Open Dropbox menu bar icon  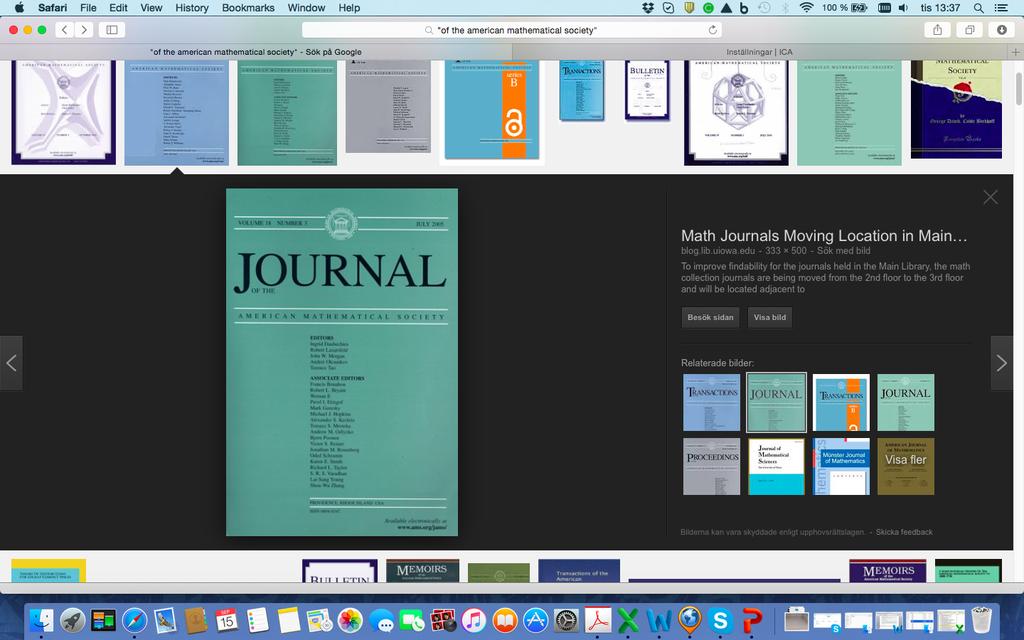648,8
